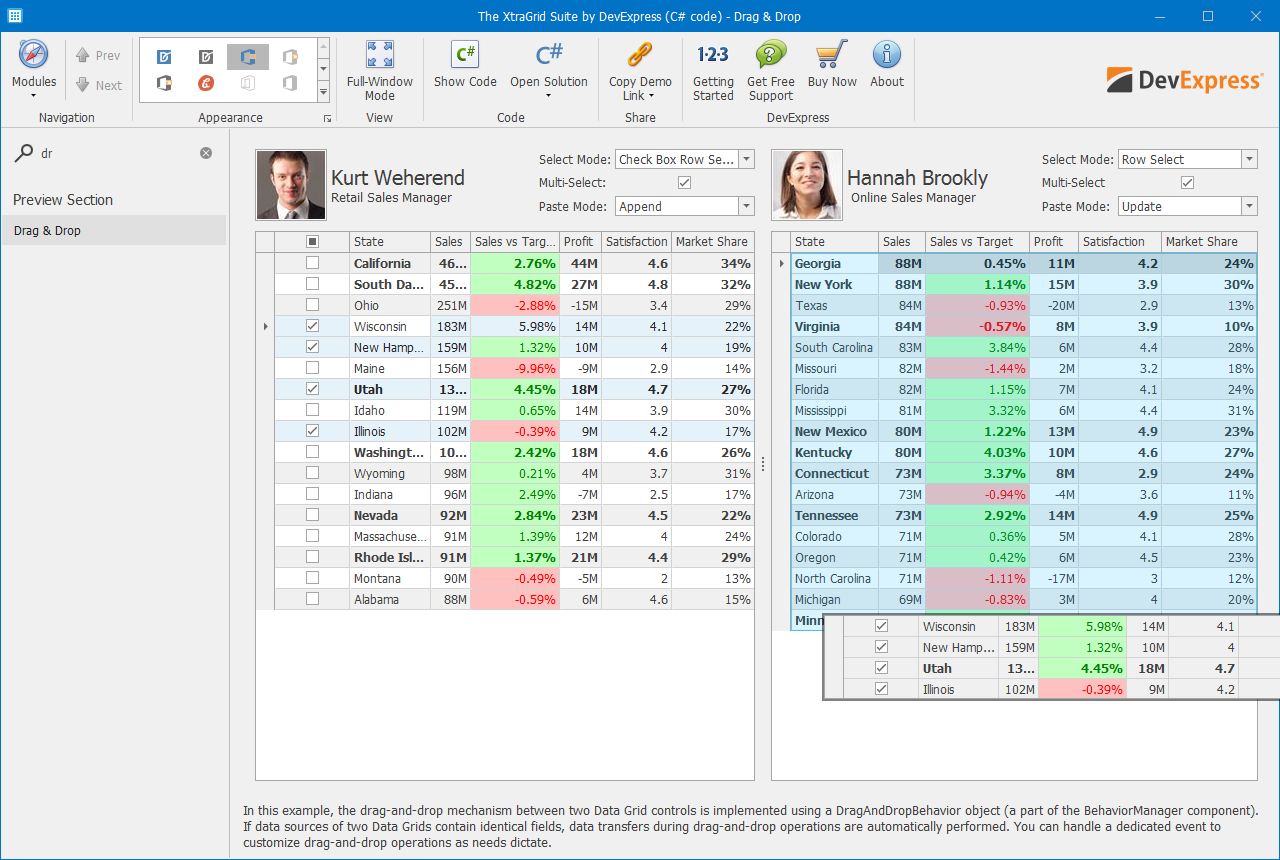Sort left grid by Profit column header
This screenshot has height=860, width=1280.
point(580,242)
